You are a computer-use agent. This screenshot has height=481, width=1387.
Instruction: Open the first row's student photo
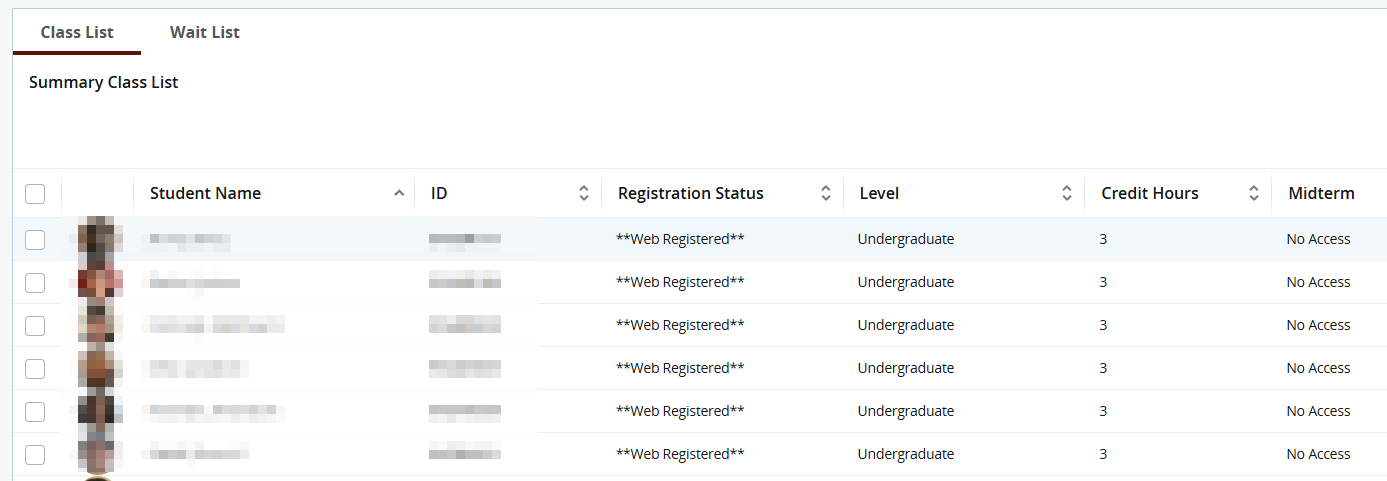tap(100, 239)
